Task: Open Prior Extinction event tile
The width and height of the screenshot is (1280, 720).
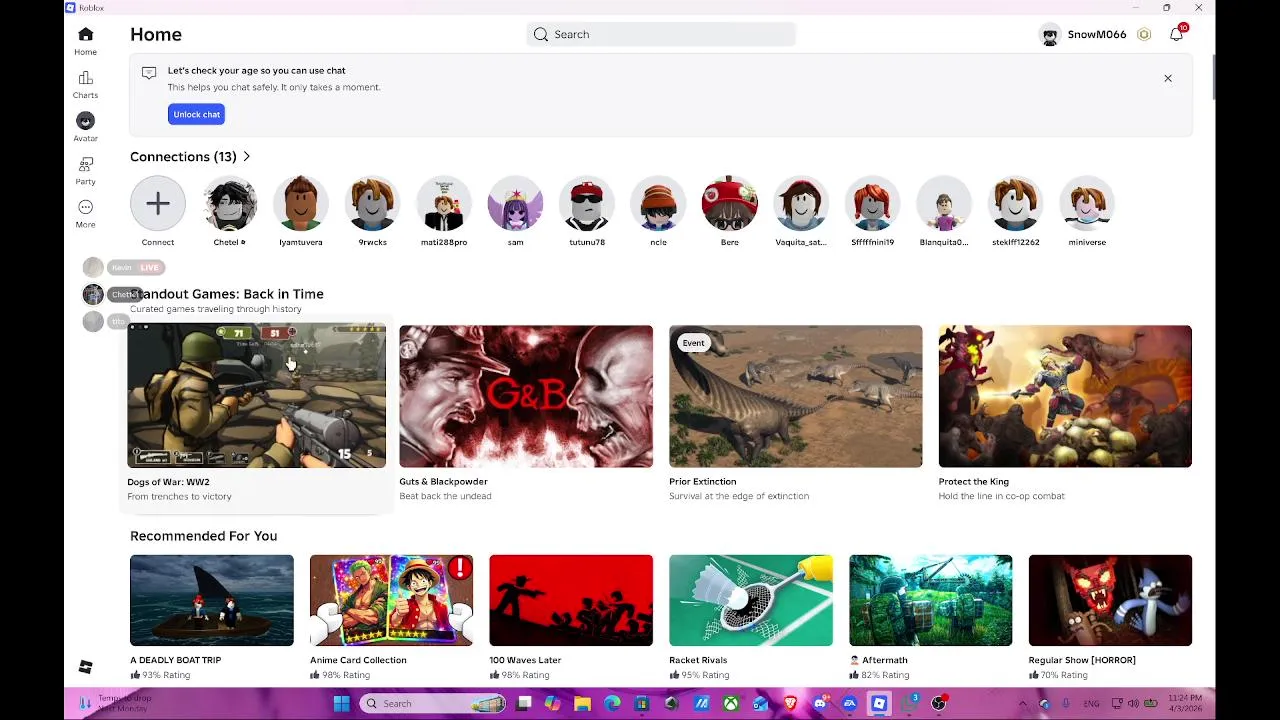Action: (x=796, y=396)
